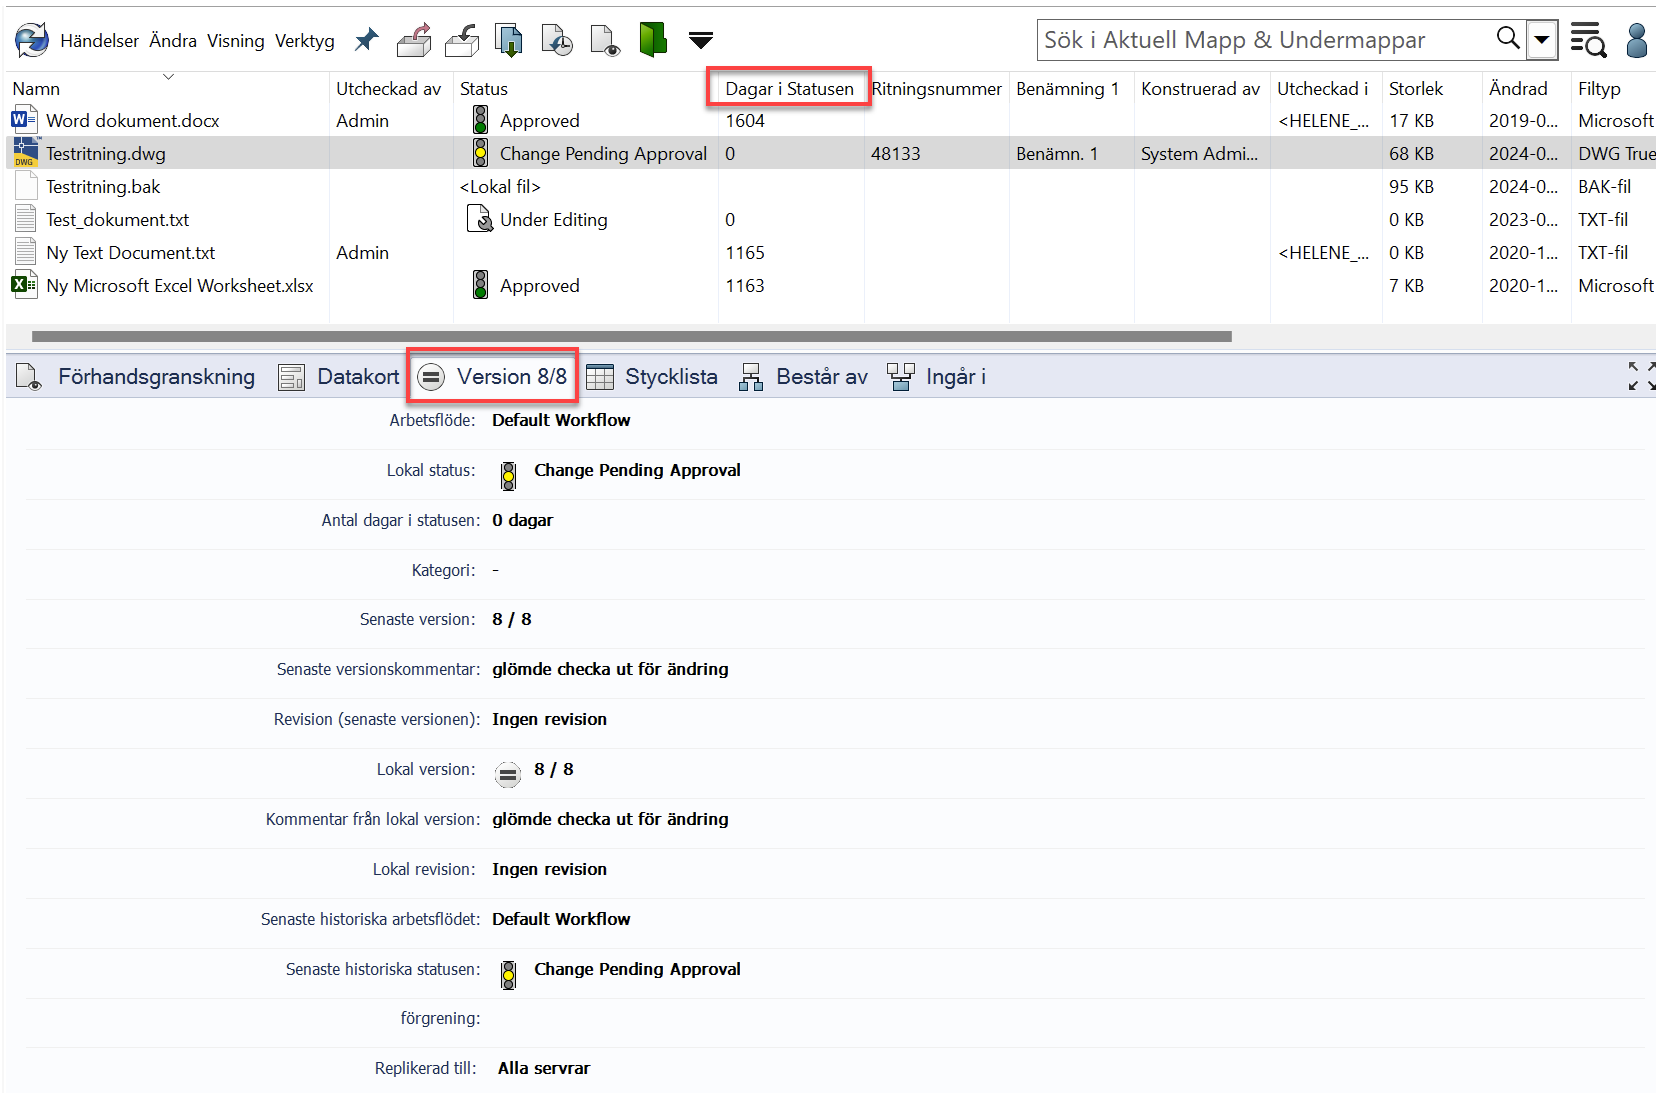
Task: Switch to the Version 8/8 tab
Action: pos(492,376)
